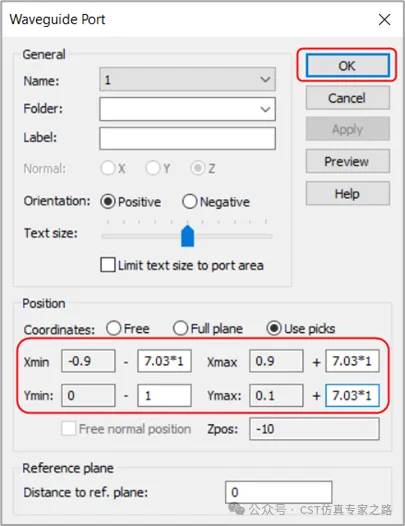Viewport: 405px width, 526px height.
Task: Click the Text size slider handle
Action: point(187,236)
